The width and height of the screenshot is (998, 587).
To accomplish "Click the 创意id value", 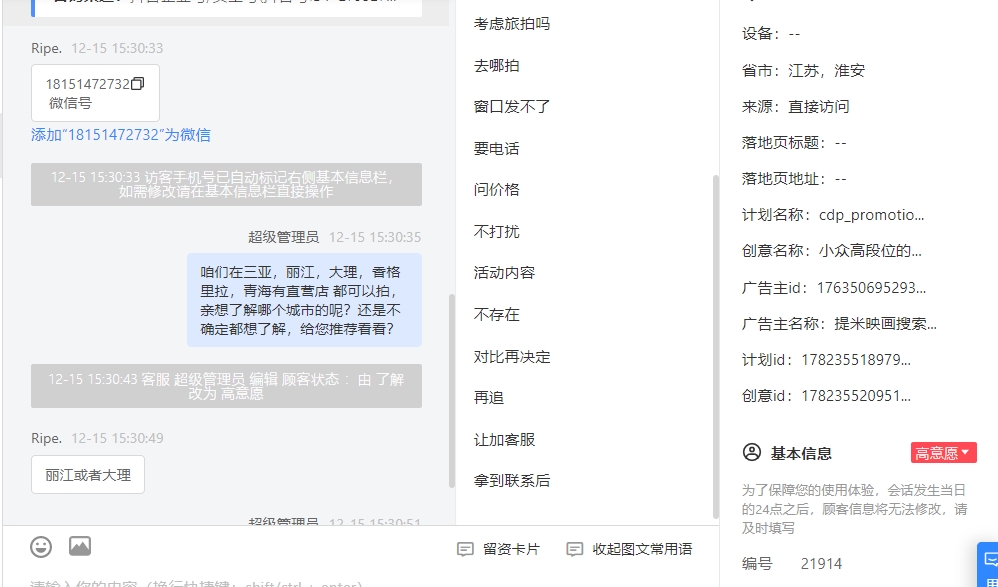I will [x=856, y=396].
